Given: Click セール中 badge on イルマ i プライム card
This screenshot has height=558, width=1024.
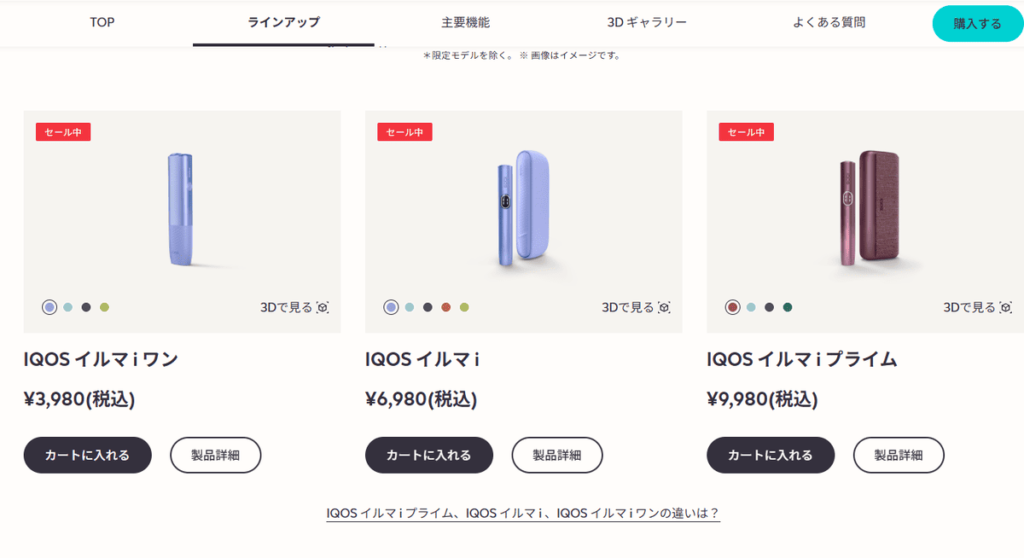Looking at the screenshot, I should pos(746,132).
